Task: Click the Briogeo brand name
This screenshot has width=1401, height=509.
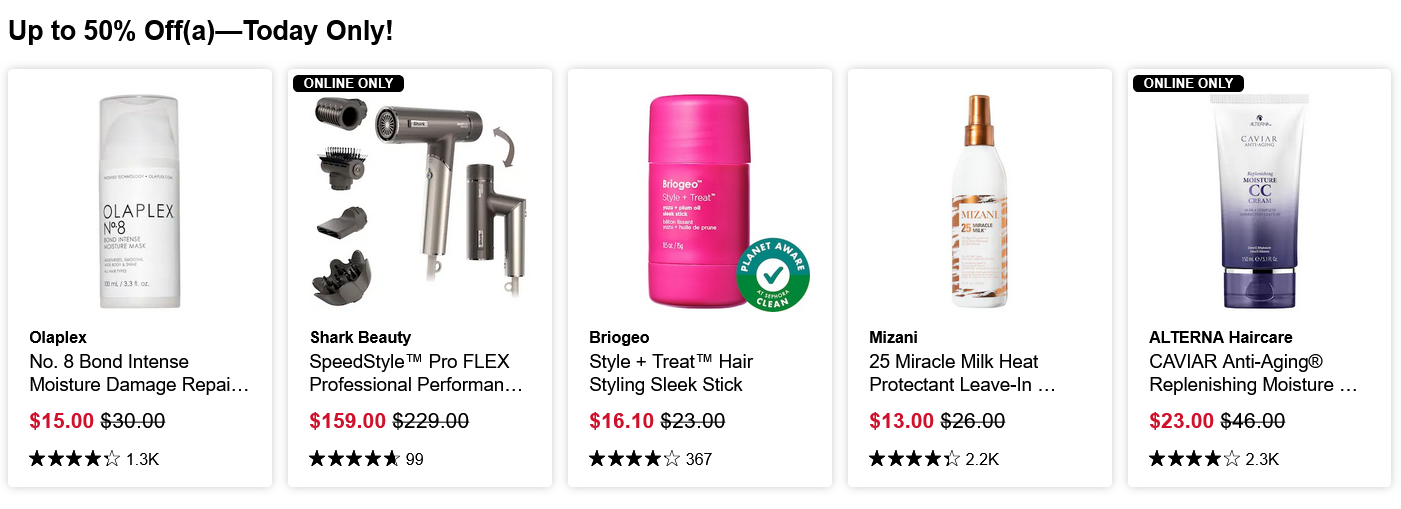Action: click(x=619, y=337)
